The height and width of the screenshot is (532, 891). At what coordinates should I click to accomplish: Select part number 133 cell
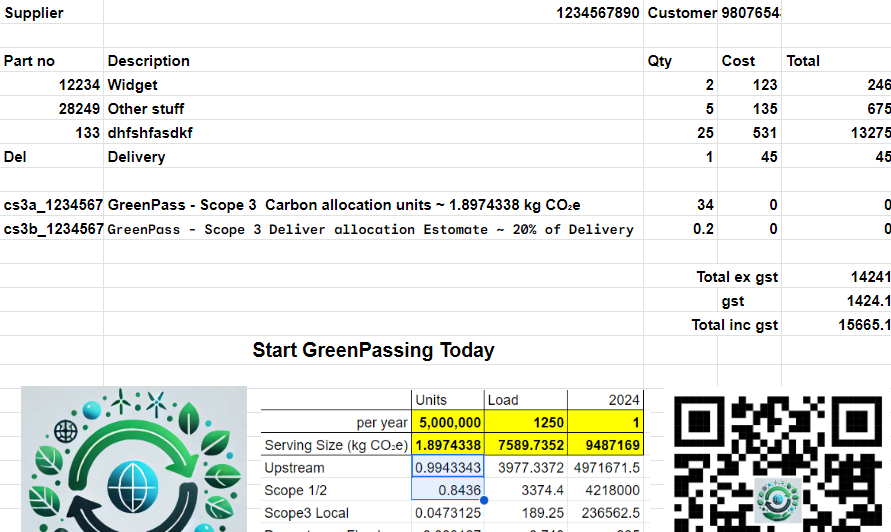click(52, 132)
